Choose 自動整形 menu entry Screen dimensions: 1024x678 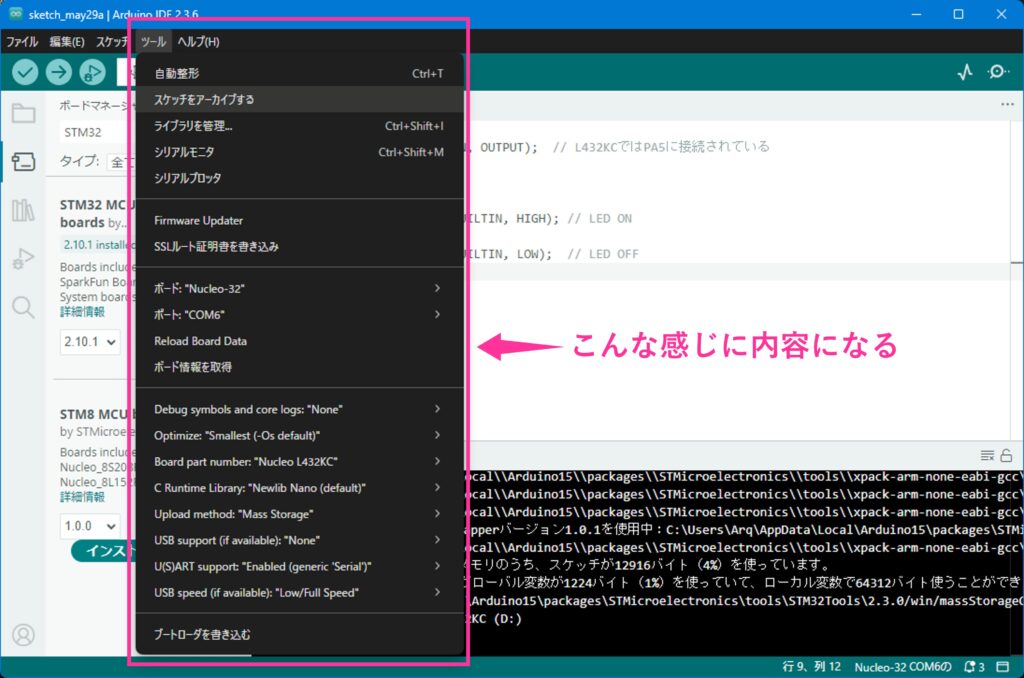299,73
